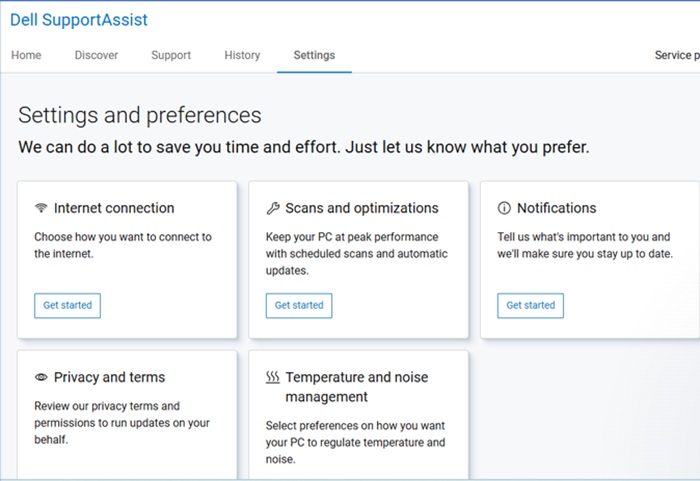Select the Settings tab

coord(314,55)
